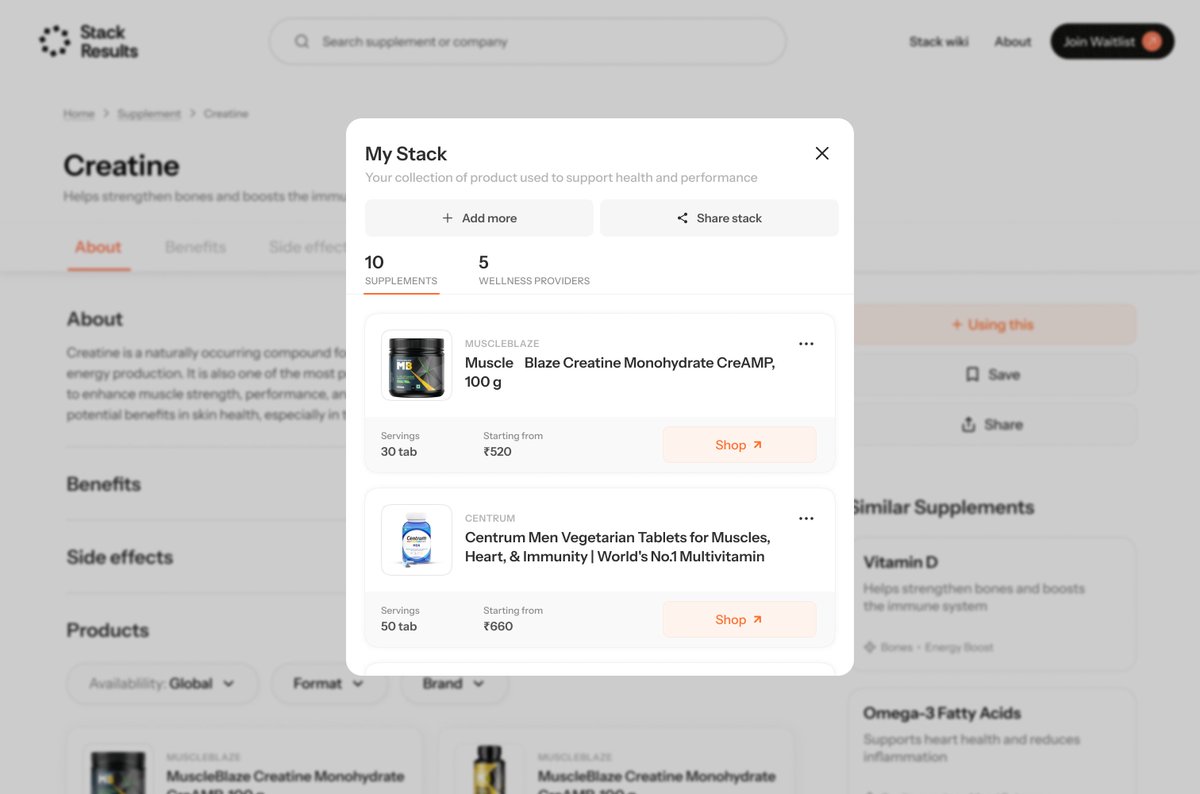
Task: Click MuscleBlaze Creatine product thumbnail in stack
Action: pyautogui.click(x=416, y=366)
